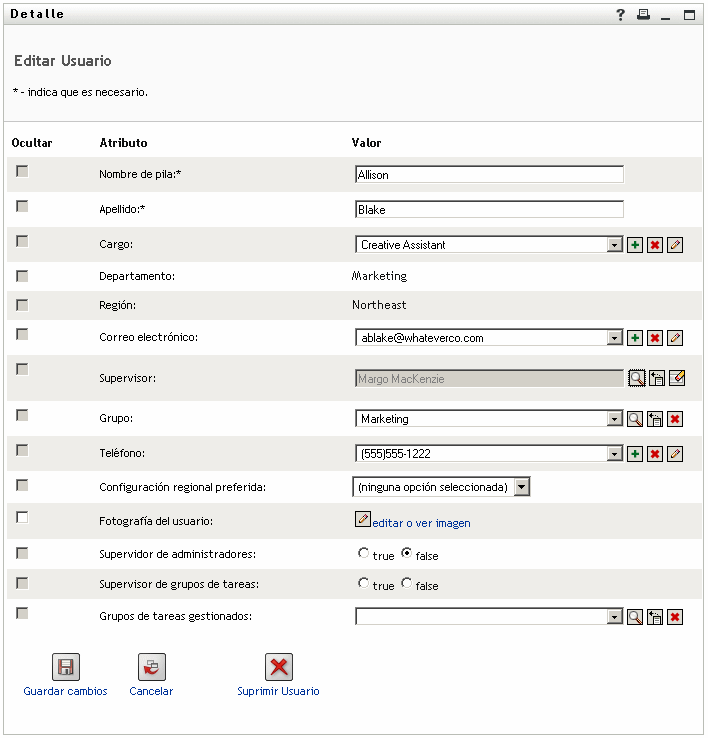Open the editar o ver imagen link
The image size is (708, 738).
tap(420, 523)
